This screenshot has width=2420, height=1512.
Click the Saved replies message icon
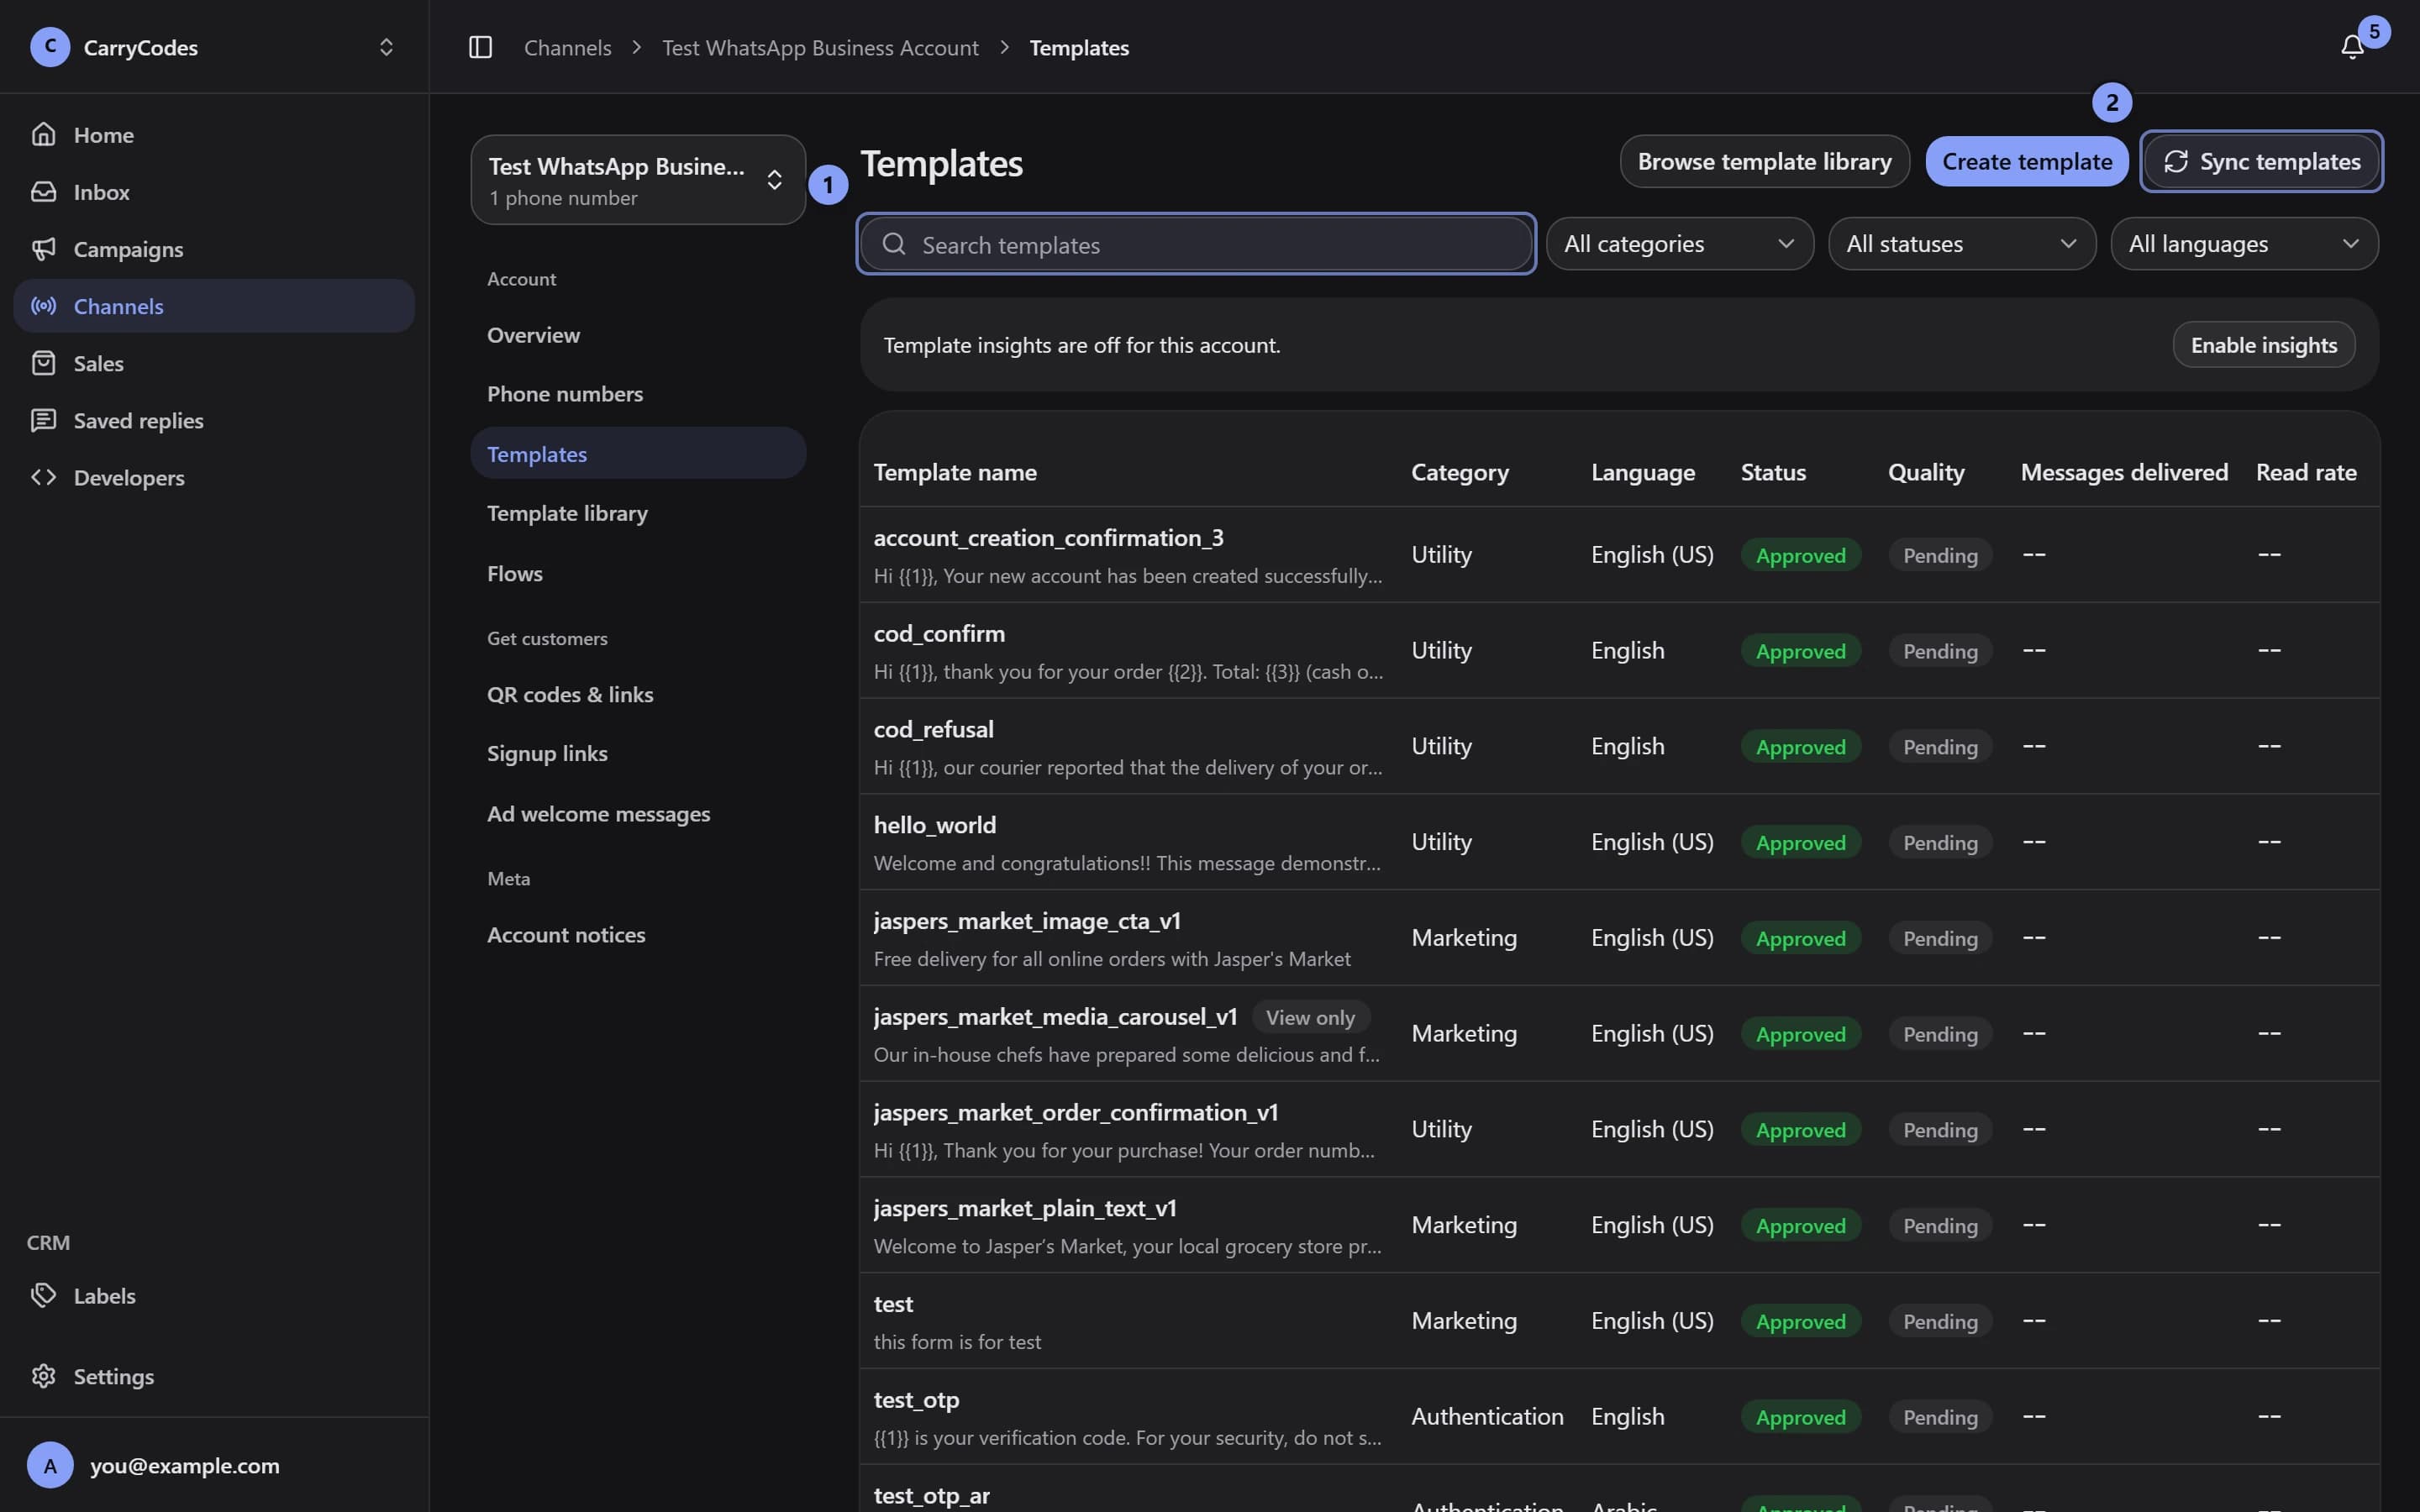[x=43, y=420]
